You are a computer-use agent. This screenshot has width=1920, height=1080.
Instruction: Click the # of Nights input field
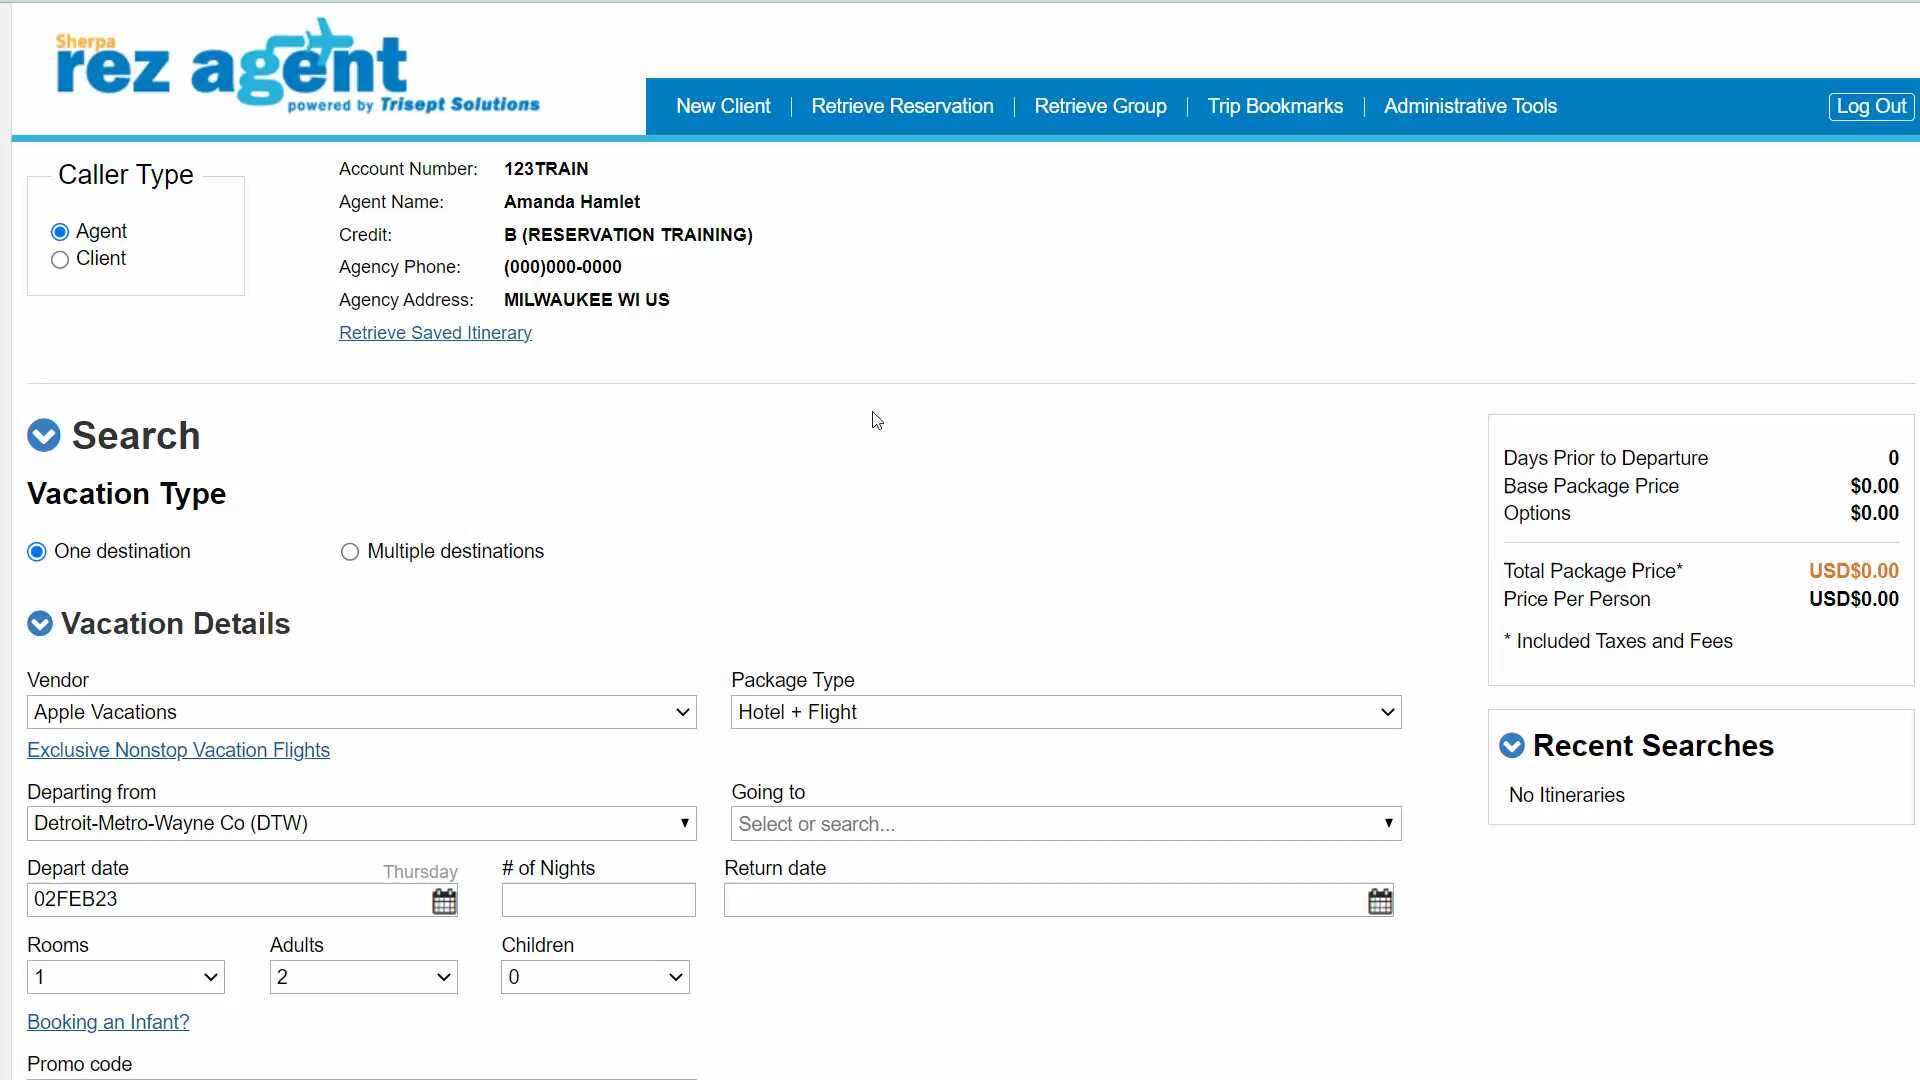pyautogui.click(x=598, y=900)
